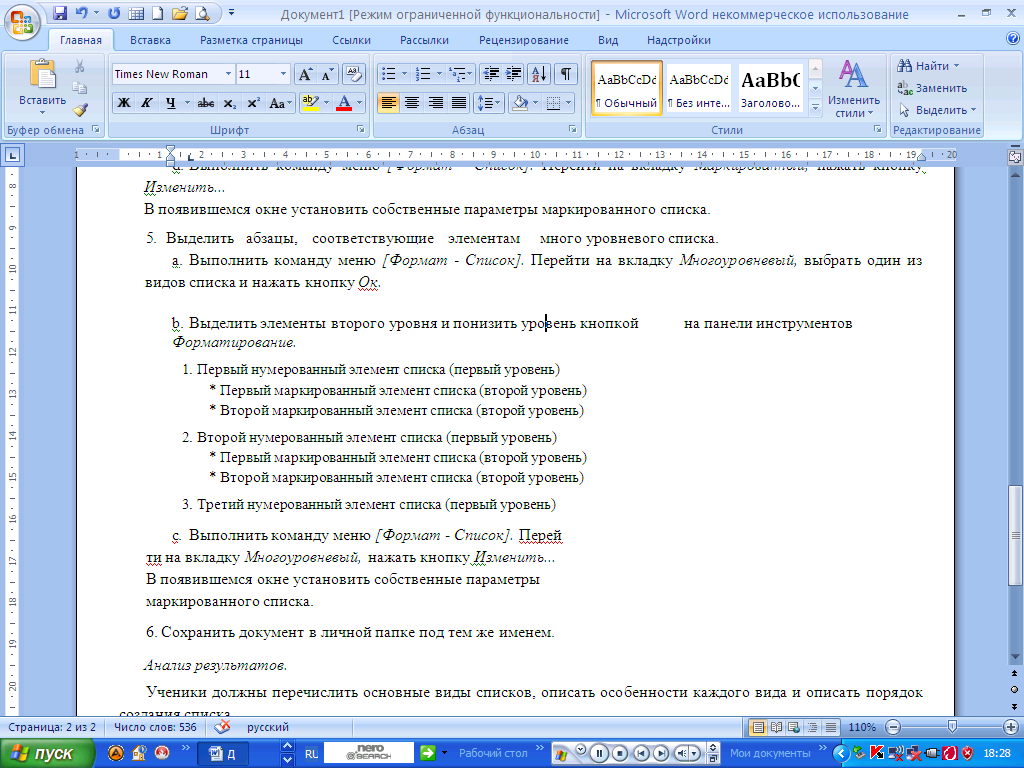Select the Обычный style
The image size is (1024, 768).
[627, 88]
